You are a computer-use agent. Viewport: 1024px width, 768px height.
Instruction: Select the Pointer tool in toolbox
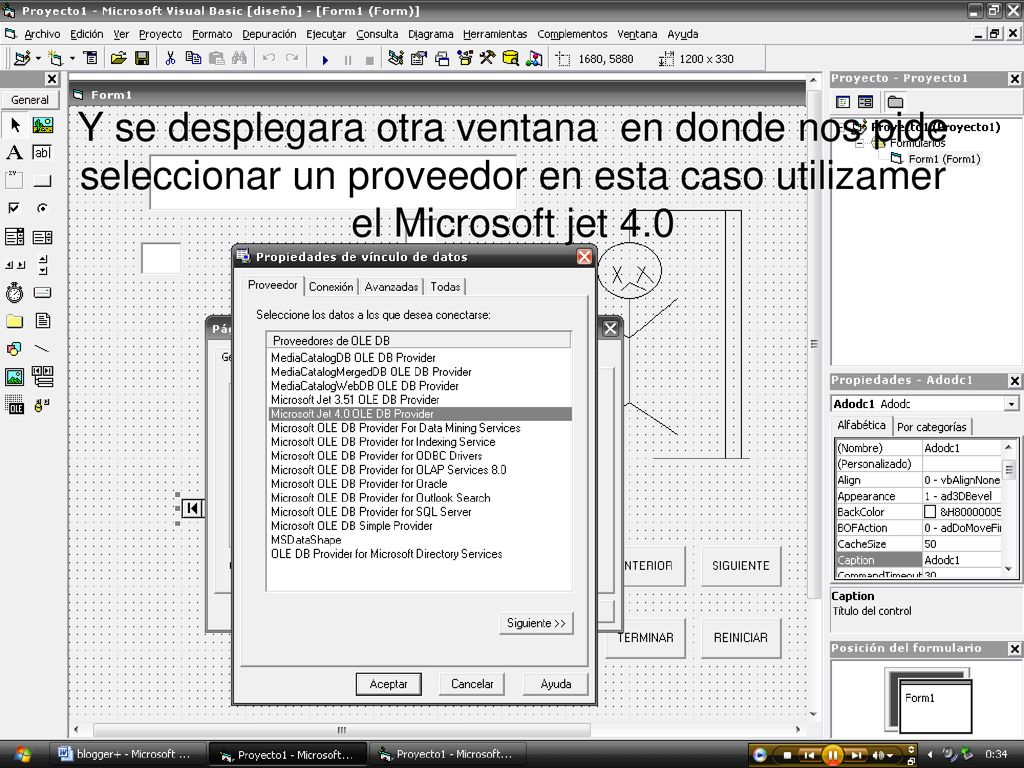(x=15, y=125)
